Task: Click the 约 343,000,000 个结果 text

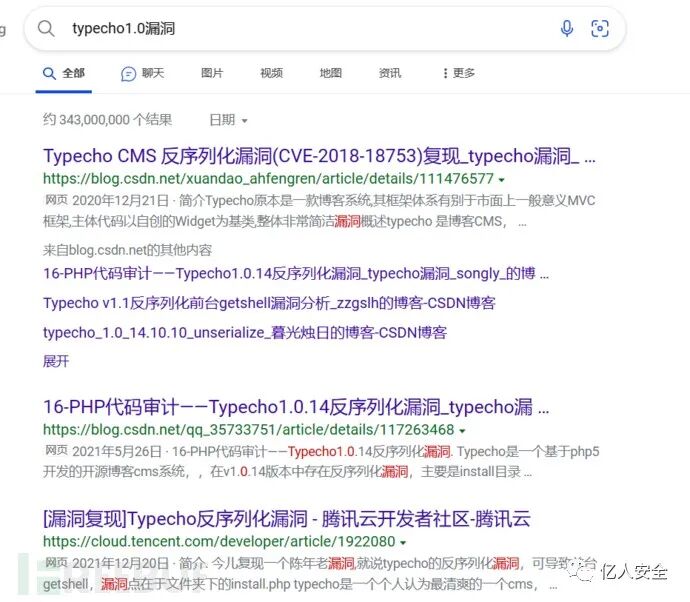Action: click(x=107, y=120)
